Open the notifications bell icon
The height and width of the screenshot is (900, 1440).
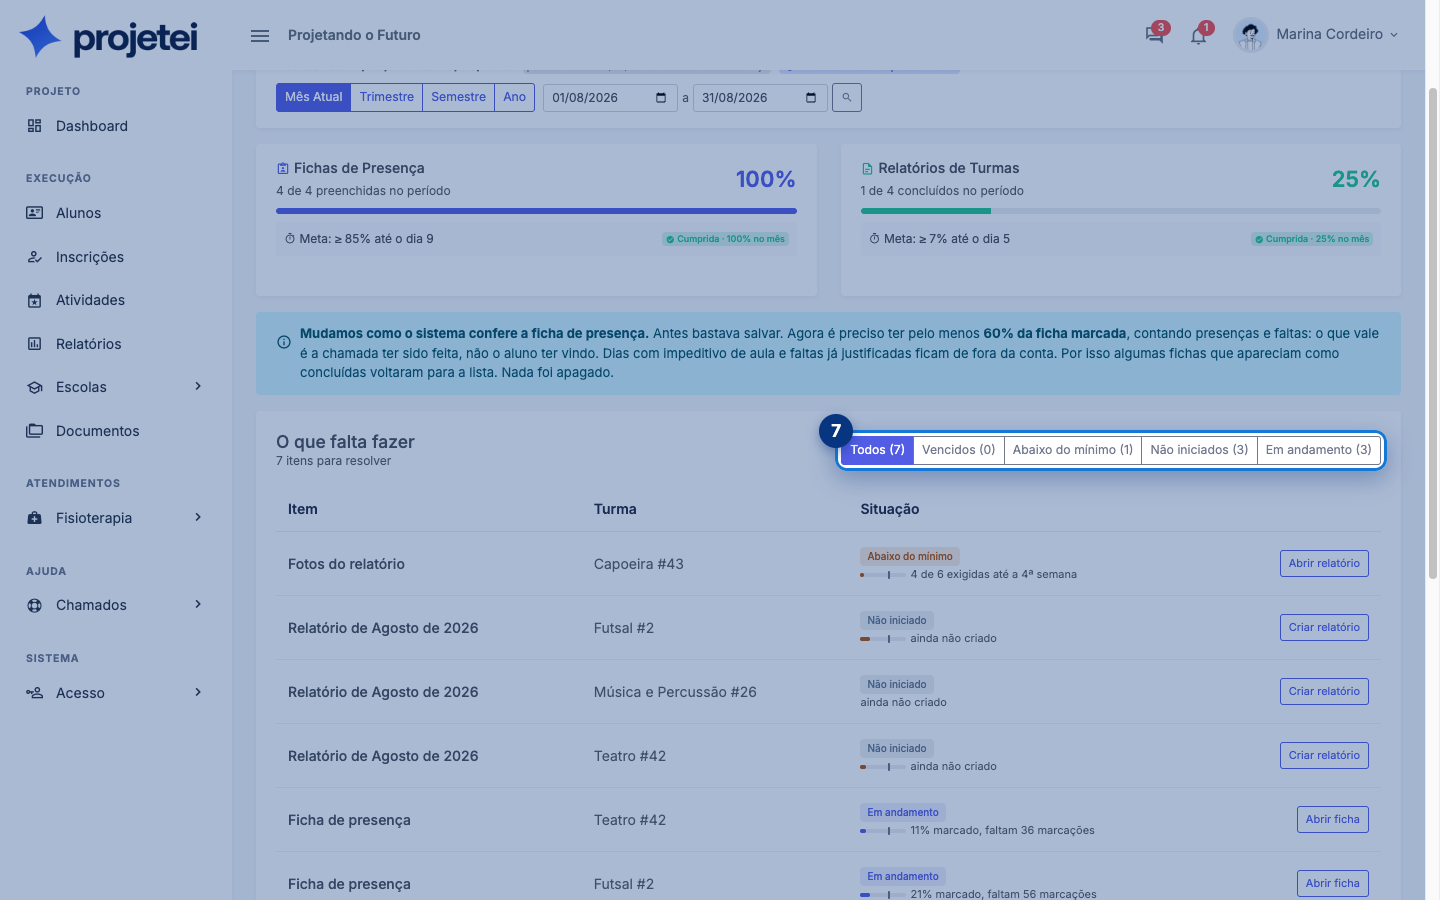(x=1198, y=36)
